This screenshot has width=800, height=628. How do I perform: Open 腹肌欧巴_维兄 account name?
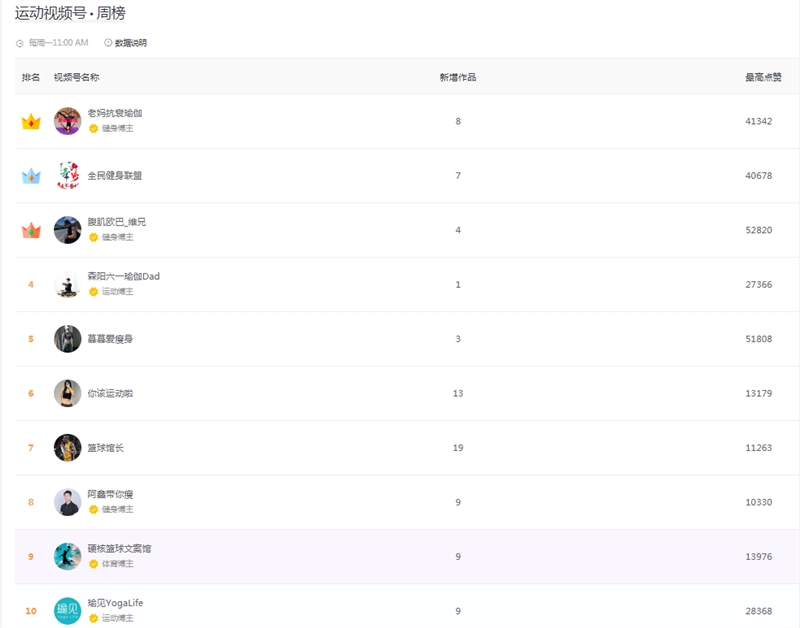(x=116, y=222)
